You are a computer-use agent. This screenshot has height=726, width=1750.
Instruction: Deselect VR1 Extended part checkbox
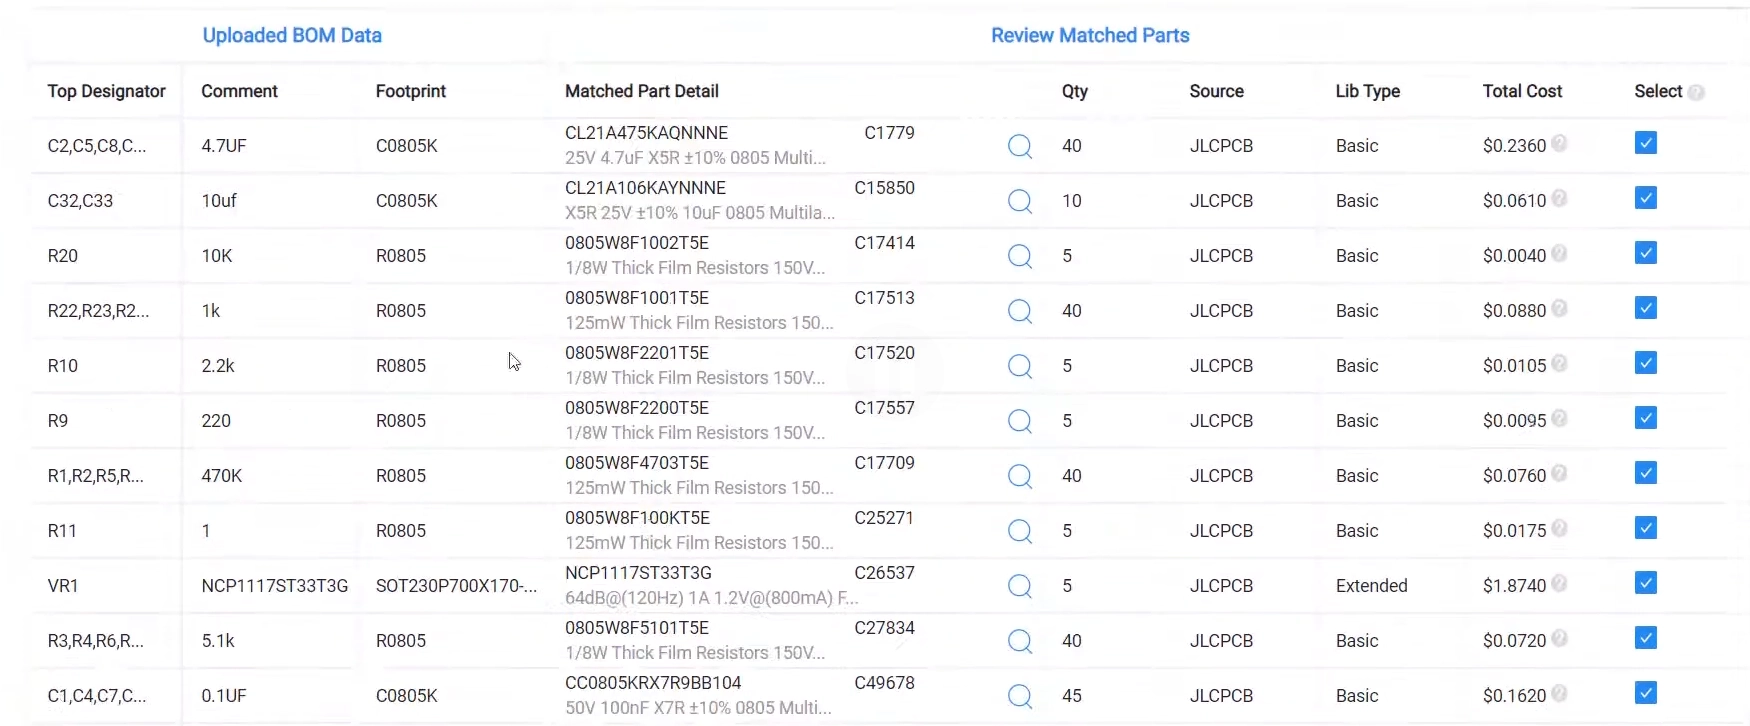point(1646,583)
